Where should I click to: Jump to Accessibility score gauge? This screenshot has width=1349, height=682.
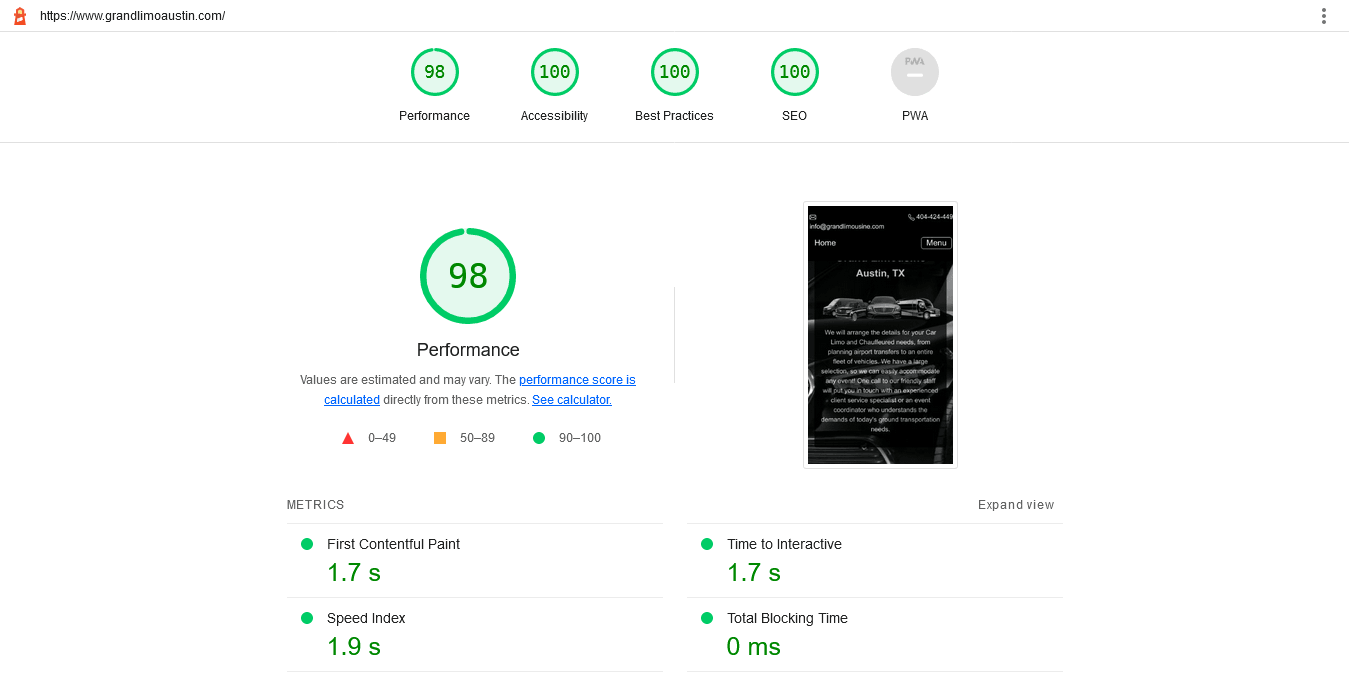[555, 72]
